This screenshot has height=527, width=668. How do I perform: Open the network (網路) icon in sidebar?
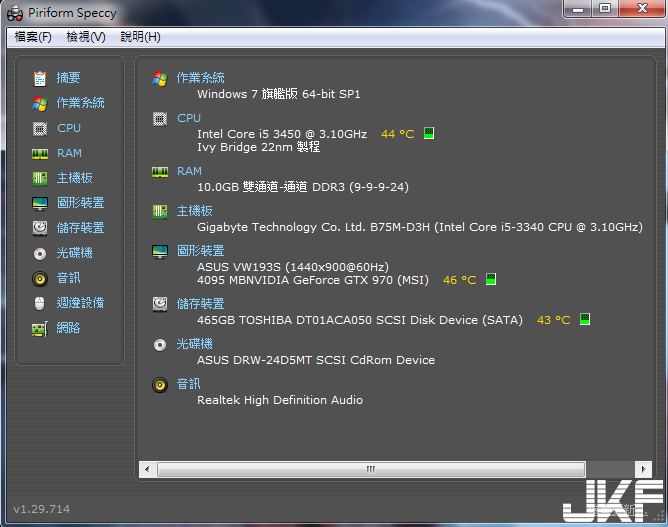coord(40,328)
